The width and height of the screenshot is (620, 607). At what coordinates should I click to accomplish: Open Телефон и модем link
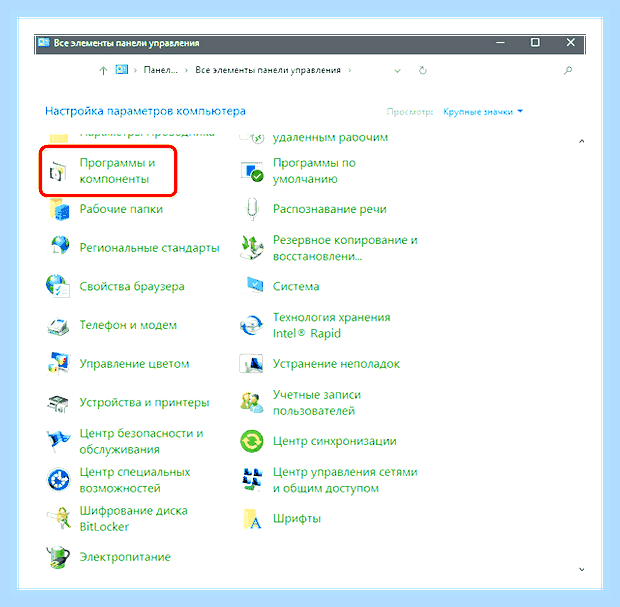pyautogui.click(x=128, y=325)
